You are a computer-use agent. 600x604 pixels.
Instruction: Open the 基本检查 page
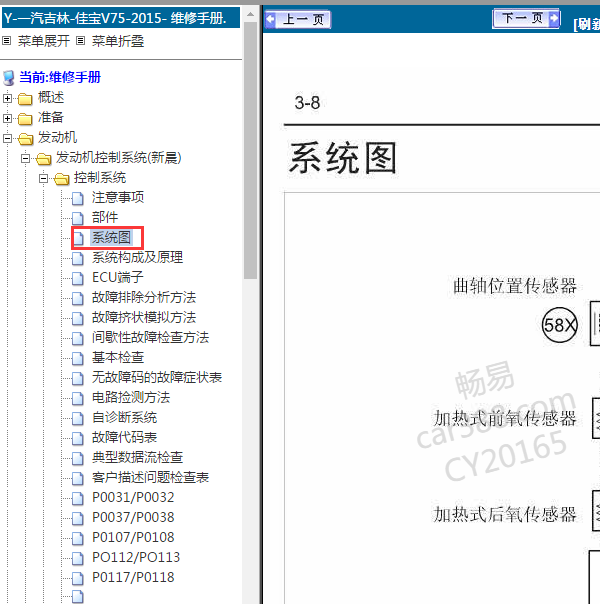click(x=118, y=358)
